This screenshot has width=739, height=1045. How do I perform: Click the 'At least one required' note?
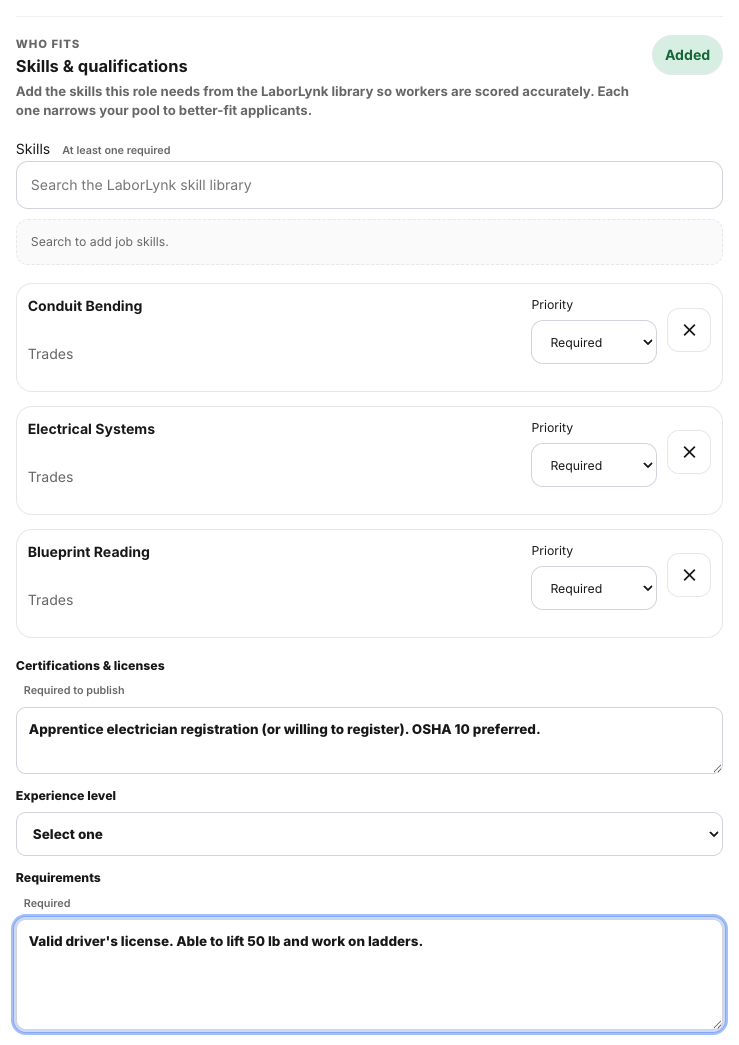coord(116,151)
